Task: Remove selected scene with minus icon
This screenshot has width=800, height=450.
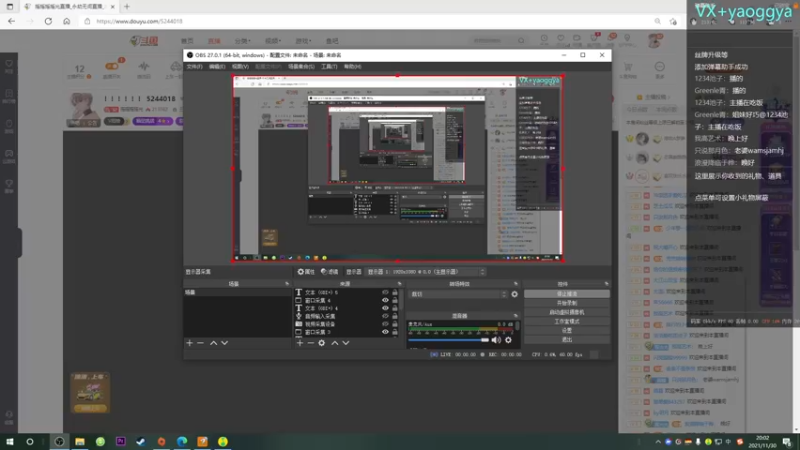Action: (x=201, y=343)
